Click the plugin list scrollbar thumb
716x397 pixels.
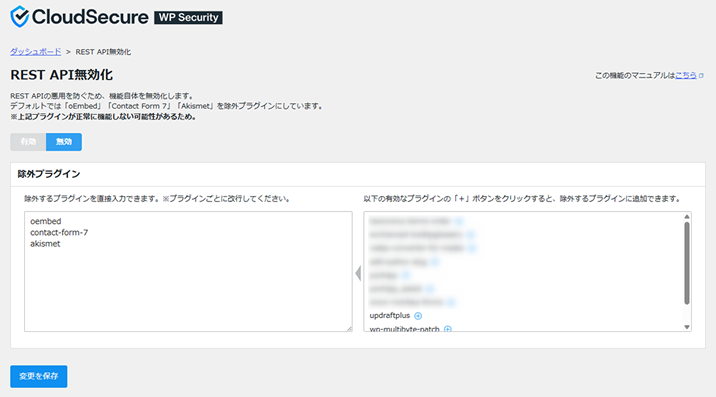687,263
